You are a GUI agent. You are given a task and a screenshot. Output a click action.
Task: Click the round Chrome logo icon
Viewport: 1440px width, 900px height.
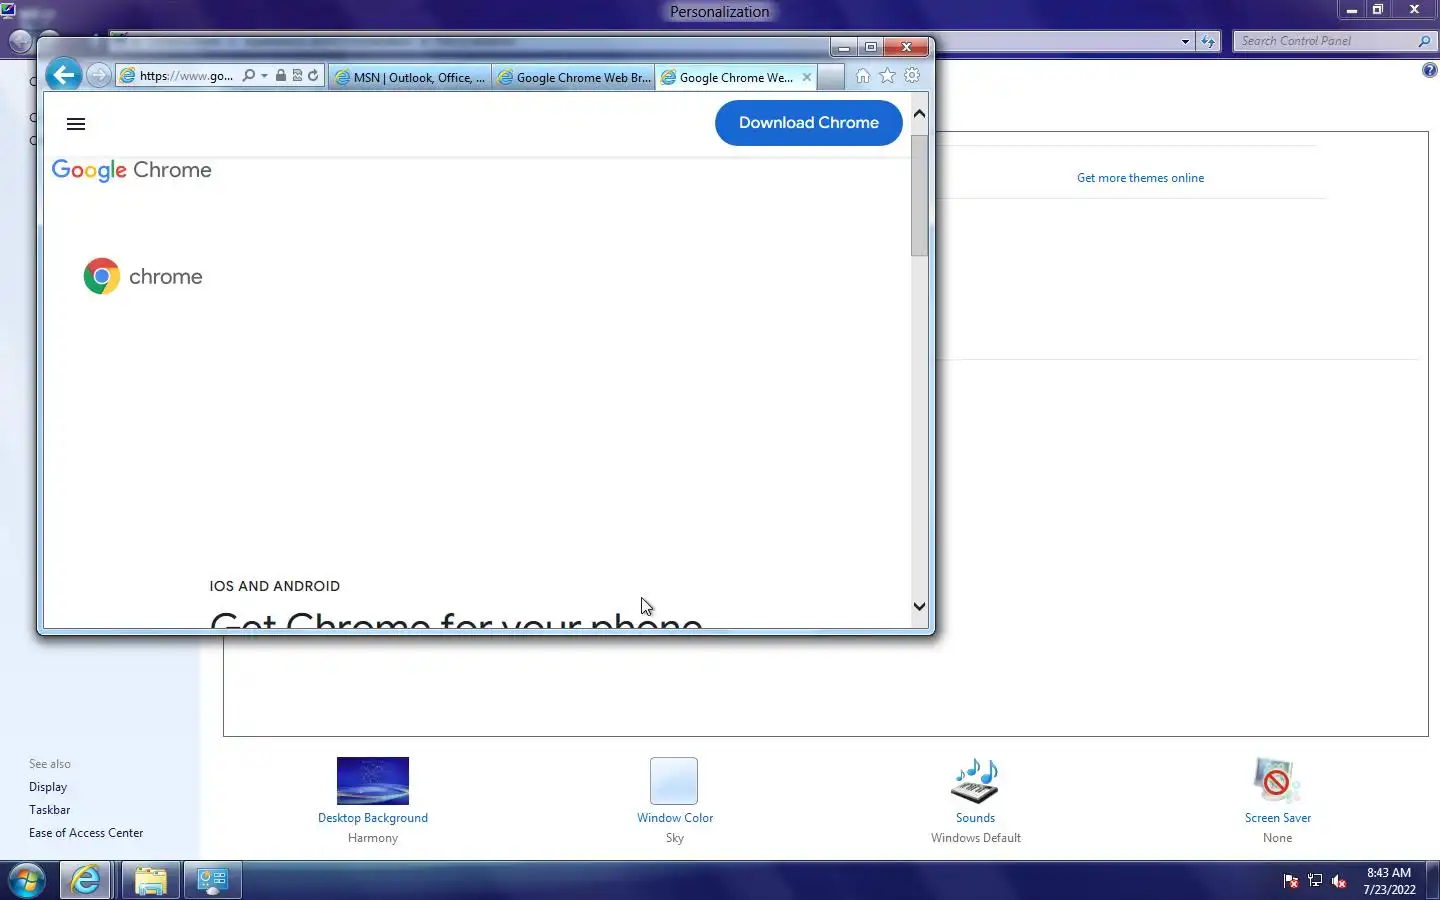[x=101, y=276]
